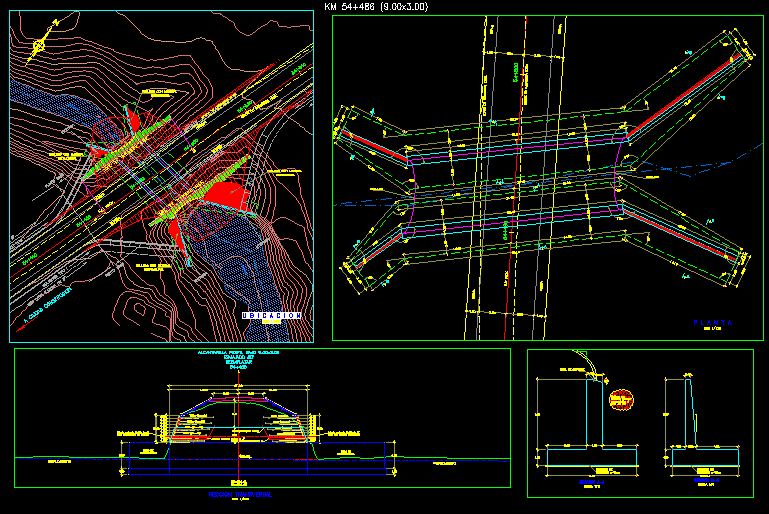This screenshot has height=514, width=769.
Task: Select the red centerline in the section view
Action: click(239, 430)
